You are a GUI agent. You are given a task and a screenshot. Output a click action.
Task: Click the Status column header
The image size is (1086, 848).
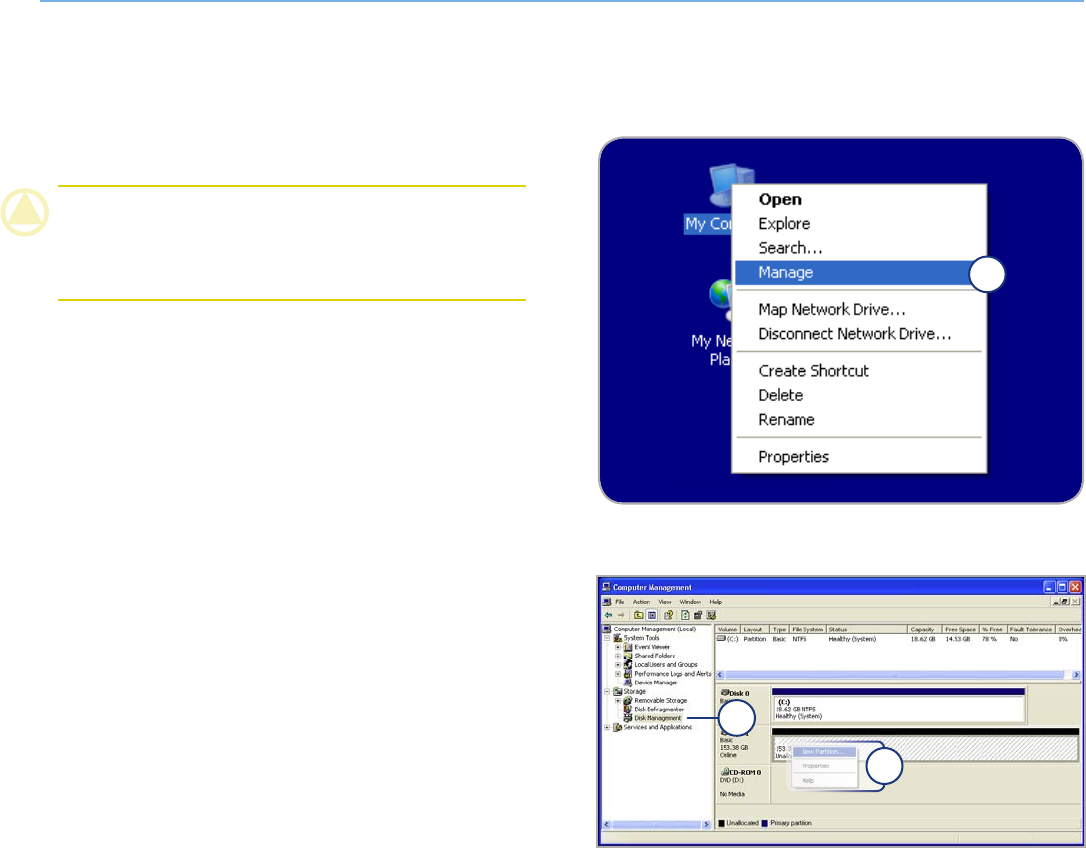click(867, 629)
